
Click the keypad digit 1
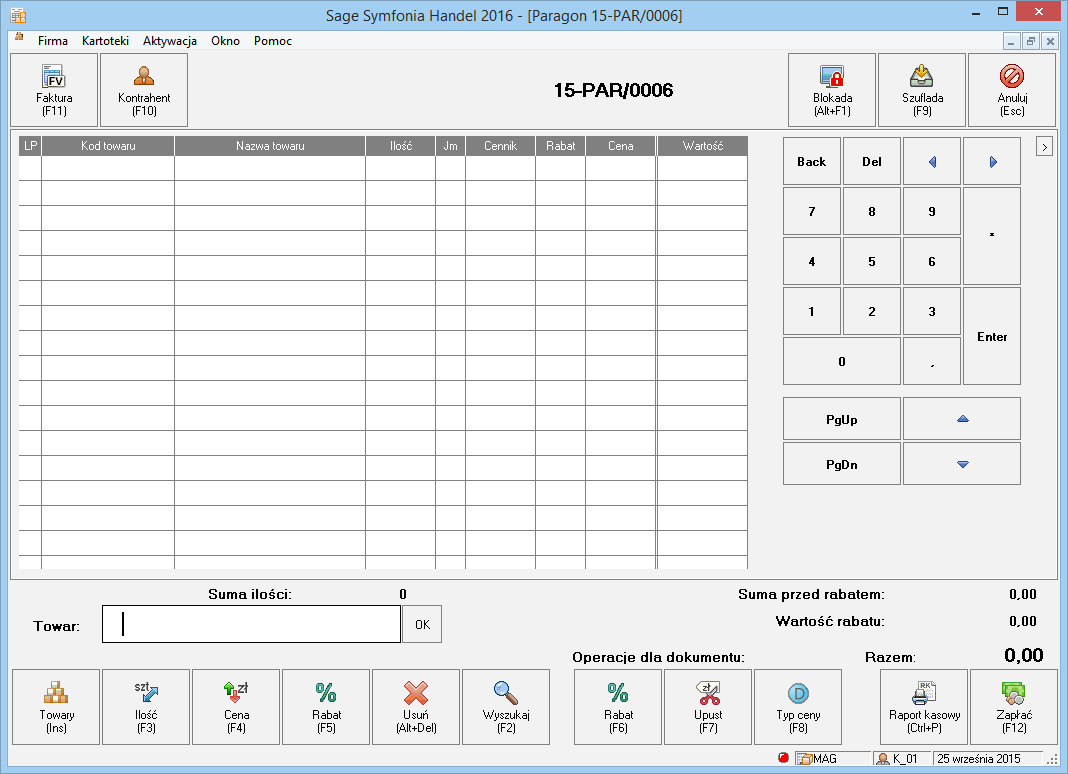tap(811, 311)
